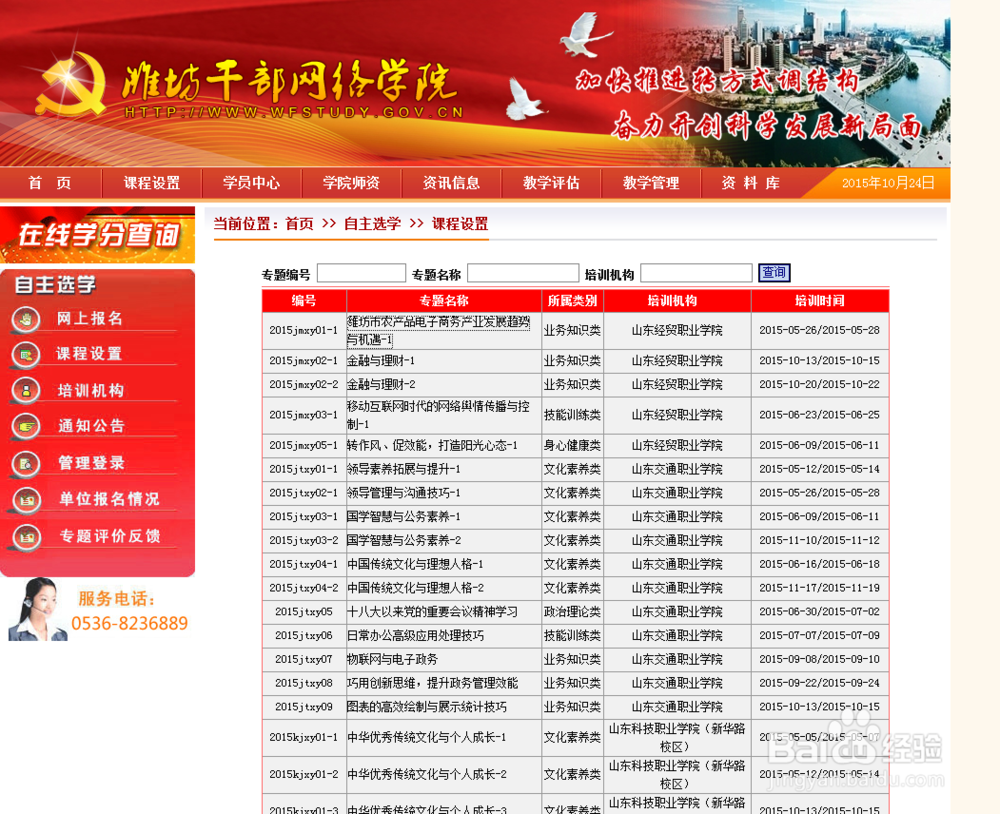Open course 中华优秀传统文化与个人成长-2
1000x814 pixels.
click(x=427, y=774)
